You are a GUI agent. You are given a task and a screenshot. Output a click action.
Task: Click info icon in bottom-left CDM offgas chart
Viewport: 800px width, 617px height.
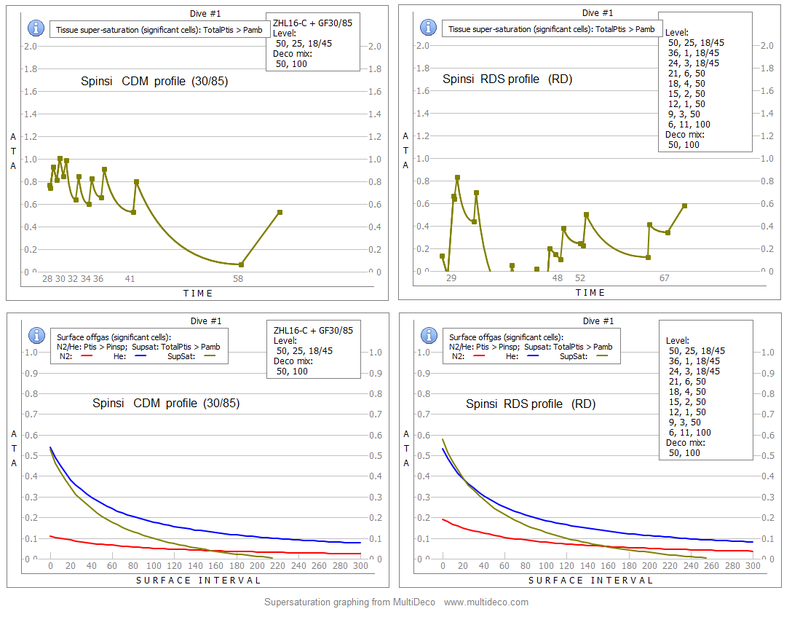[x=36, y=337]
